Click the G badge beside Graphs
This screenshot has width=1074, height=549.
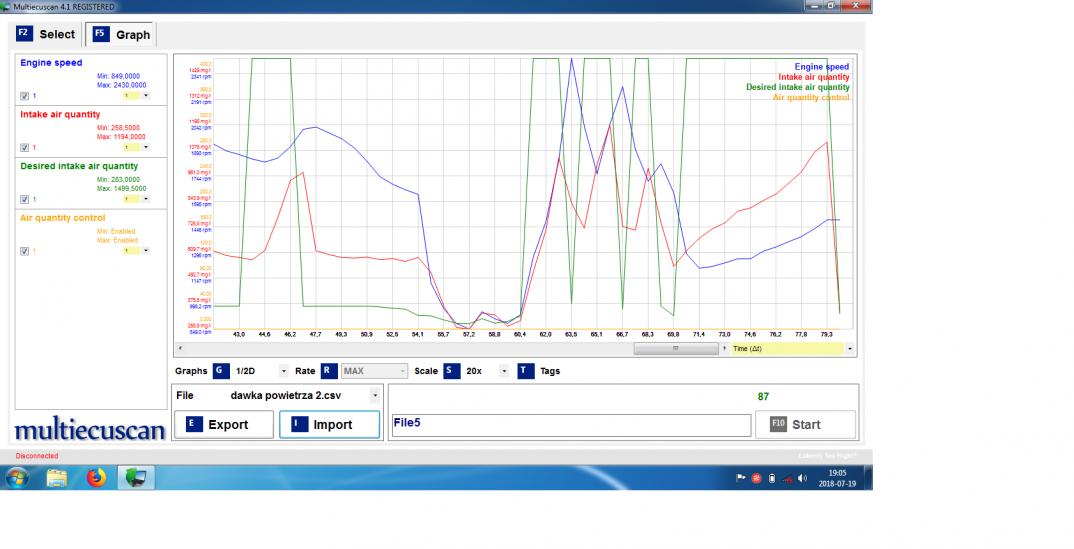221,370
